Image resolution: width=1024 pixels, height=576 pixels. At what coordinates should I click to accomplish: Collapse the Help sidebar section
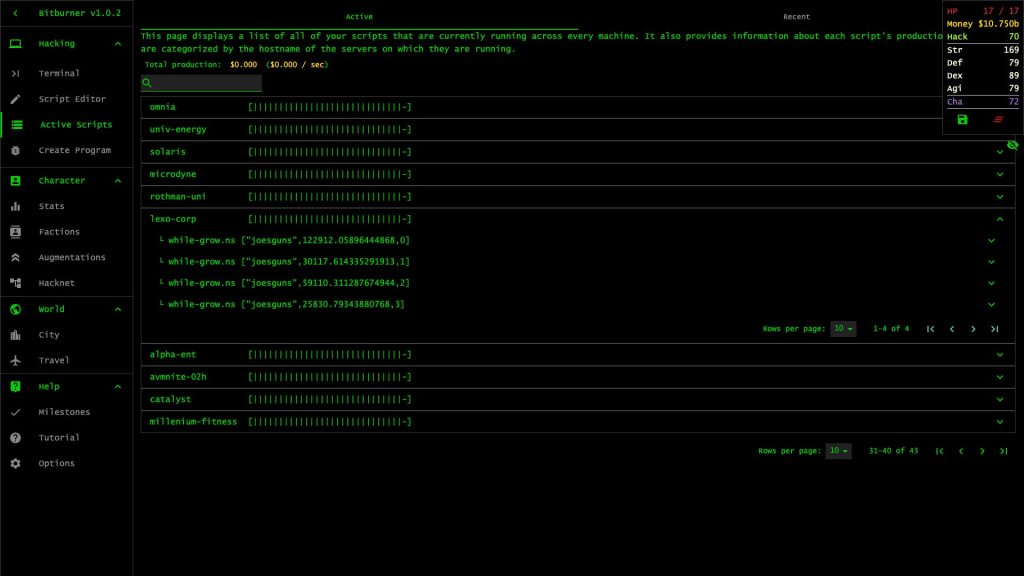[x=118, y=387]
